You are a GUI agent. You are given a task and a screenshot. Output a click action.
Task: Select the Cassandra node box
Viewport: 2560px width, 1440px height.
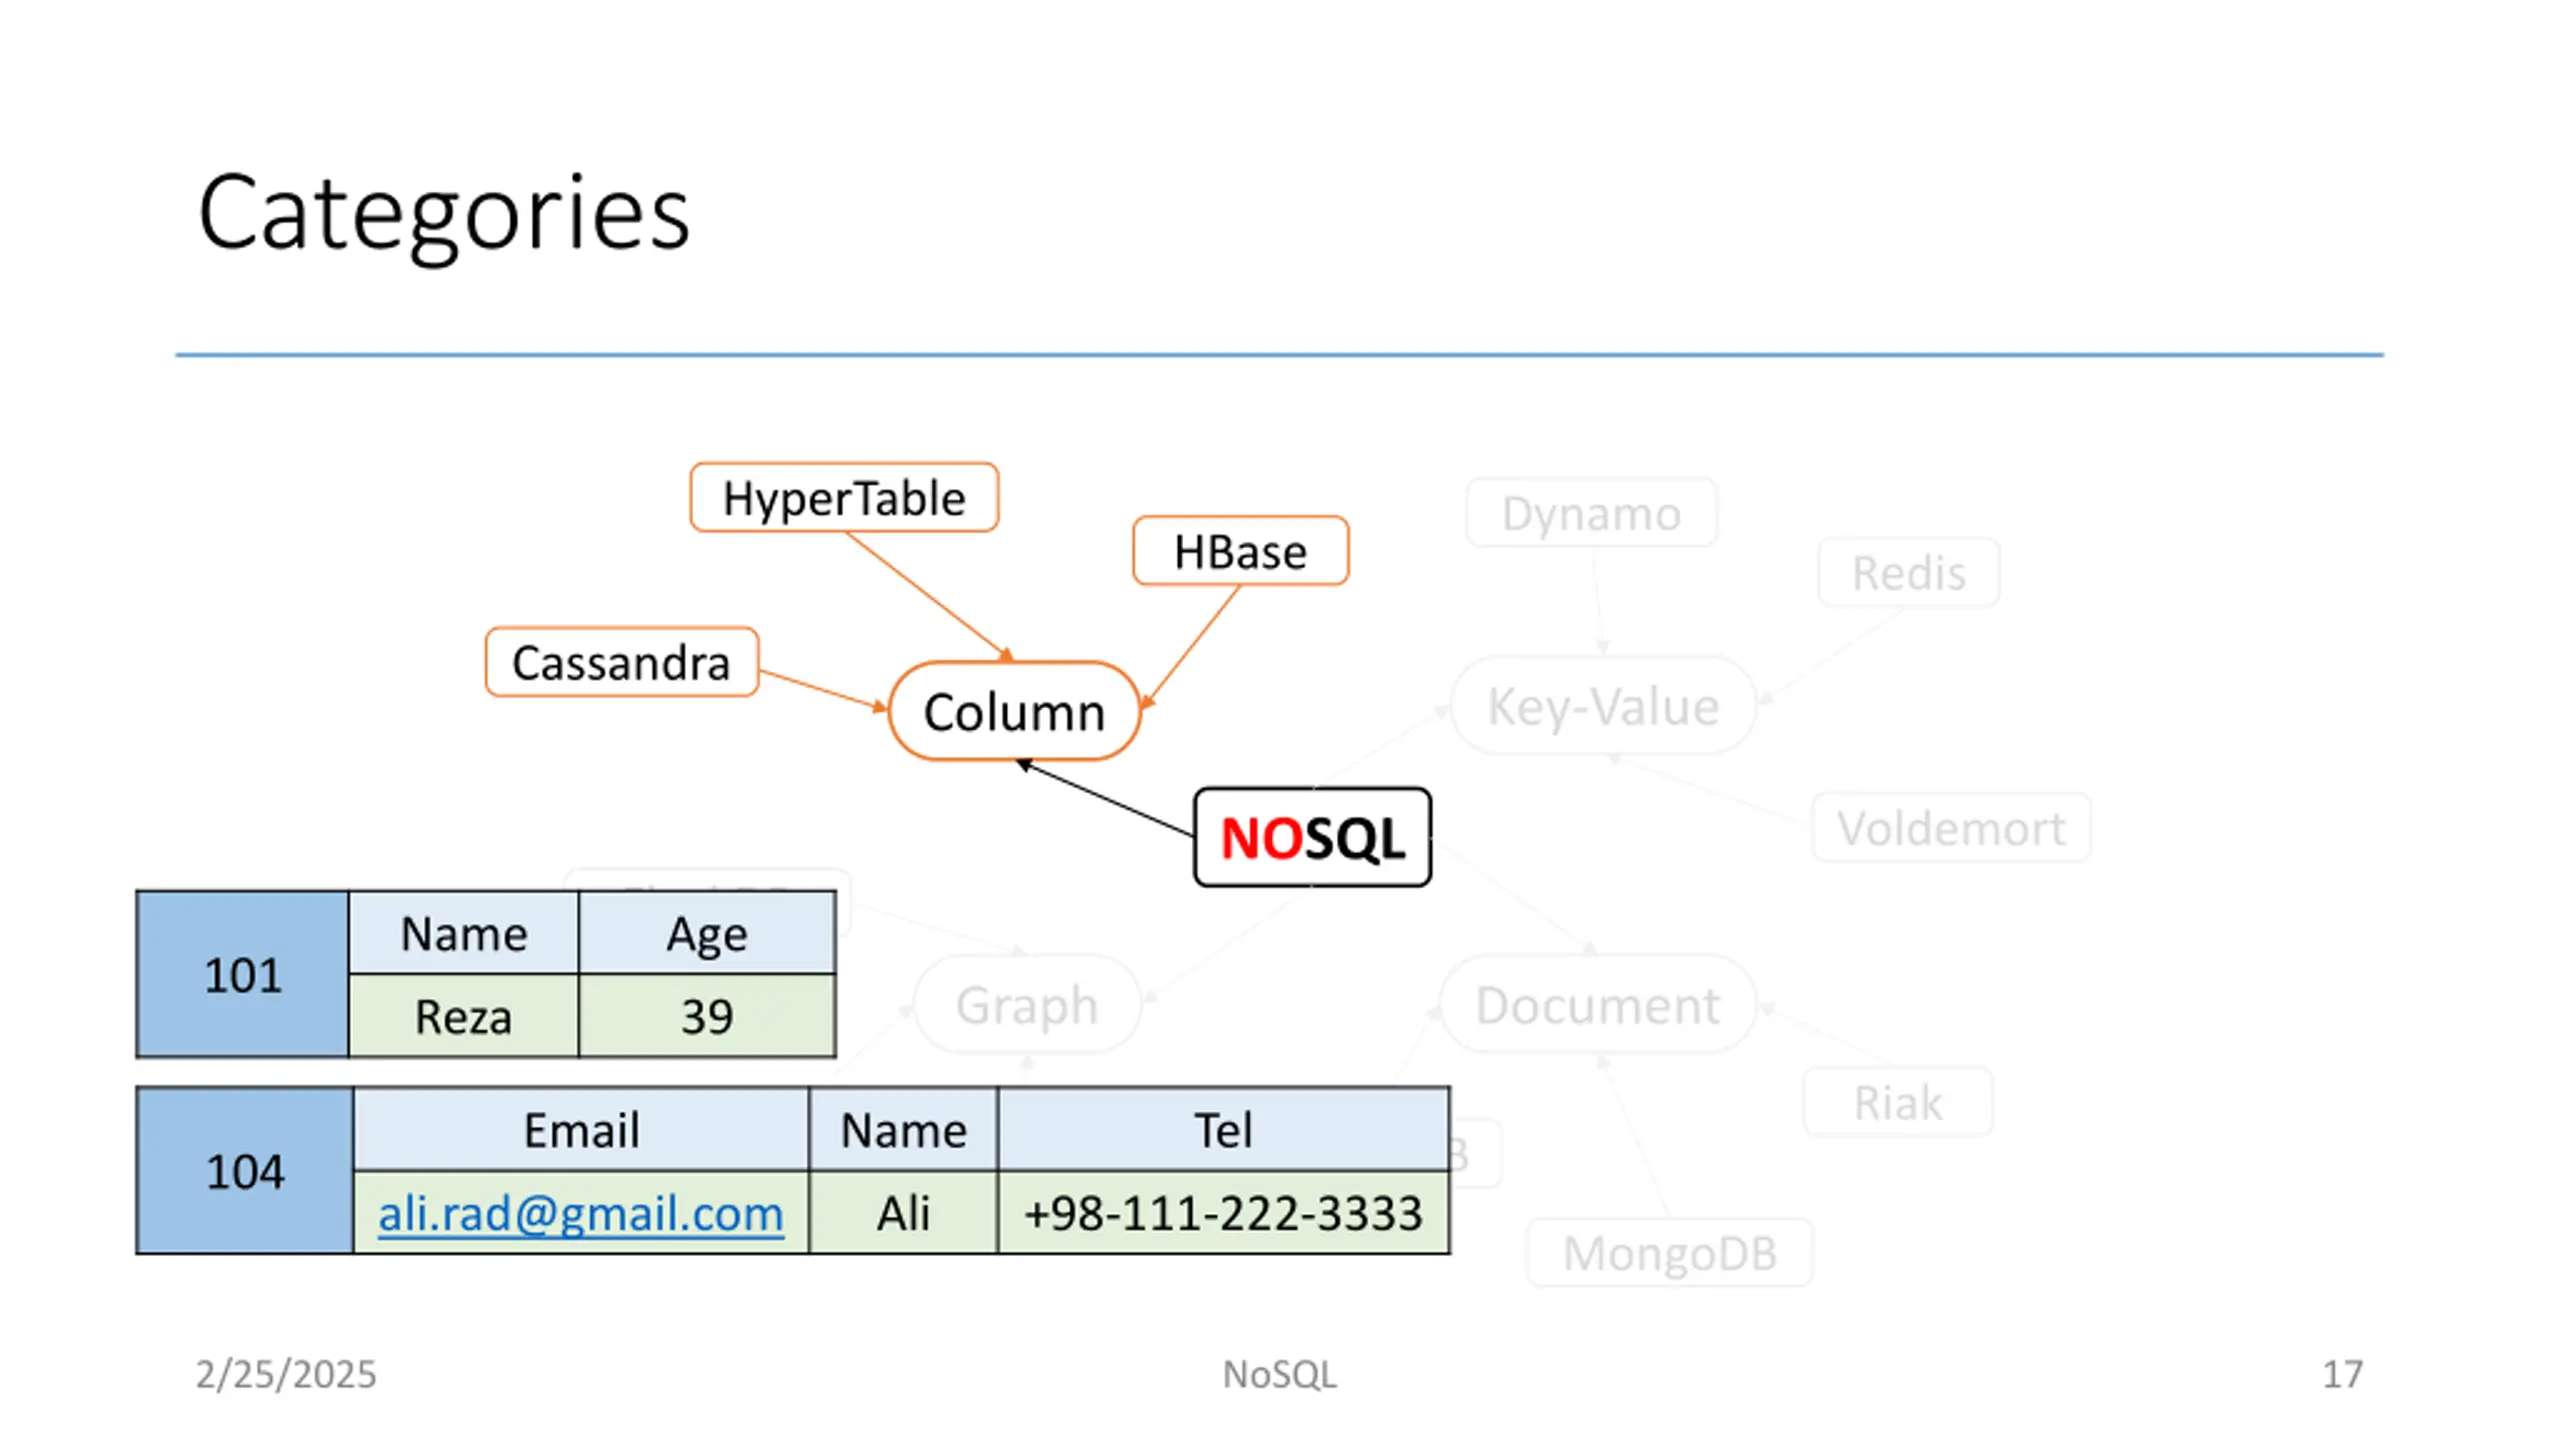(x=621, y=662)
